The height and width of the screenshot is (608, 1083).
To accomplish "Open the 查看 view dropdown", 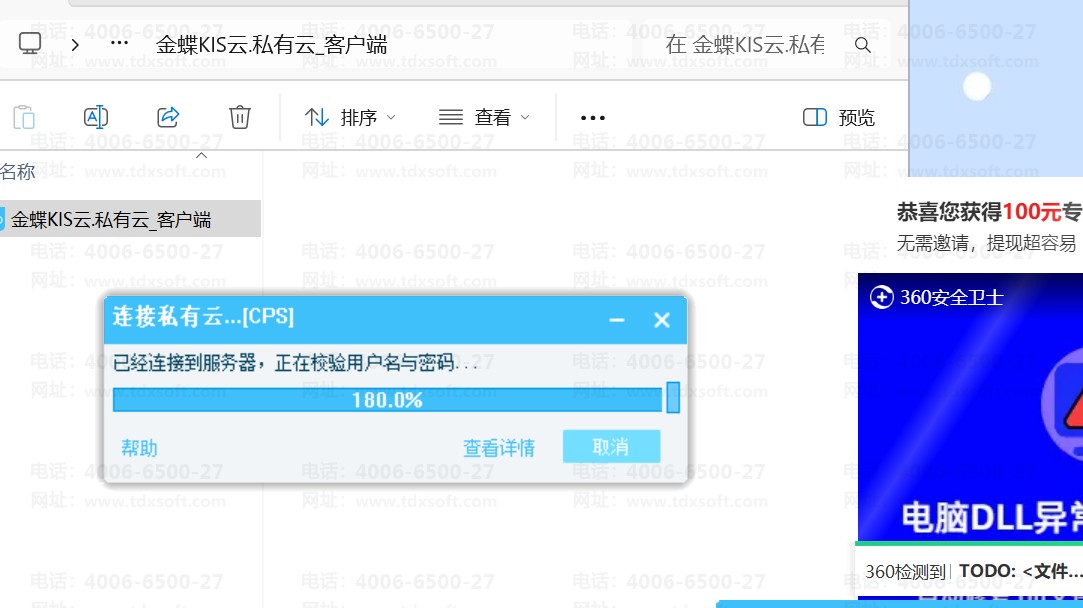I will 484,117.
